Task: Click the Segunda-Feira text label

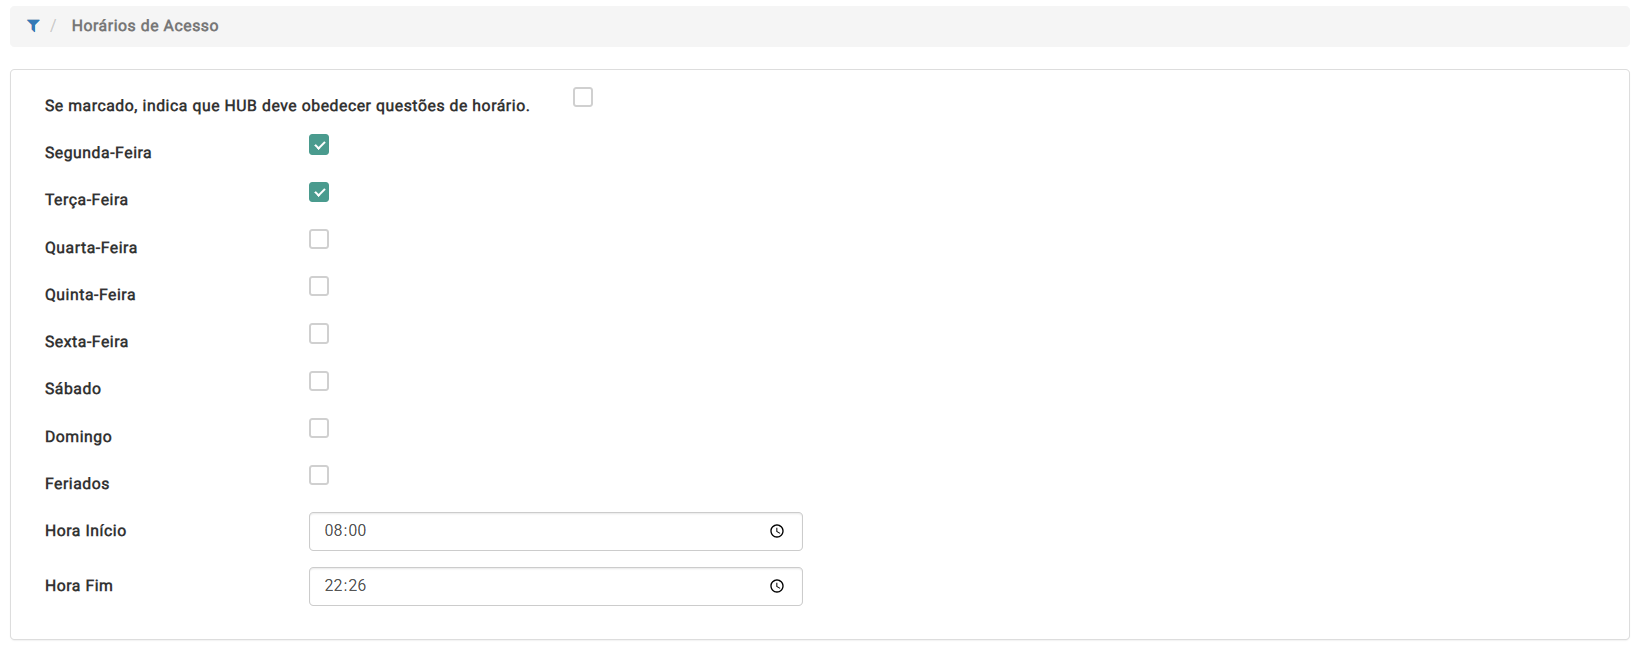Action: (98, 153)
